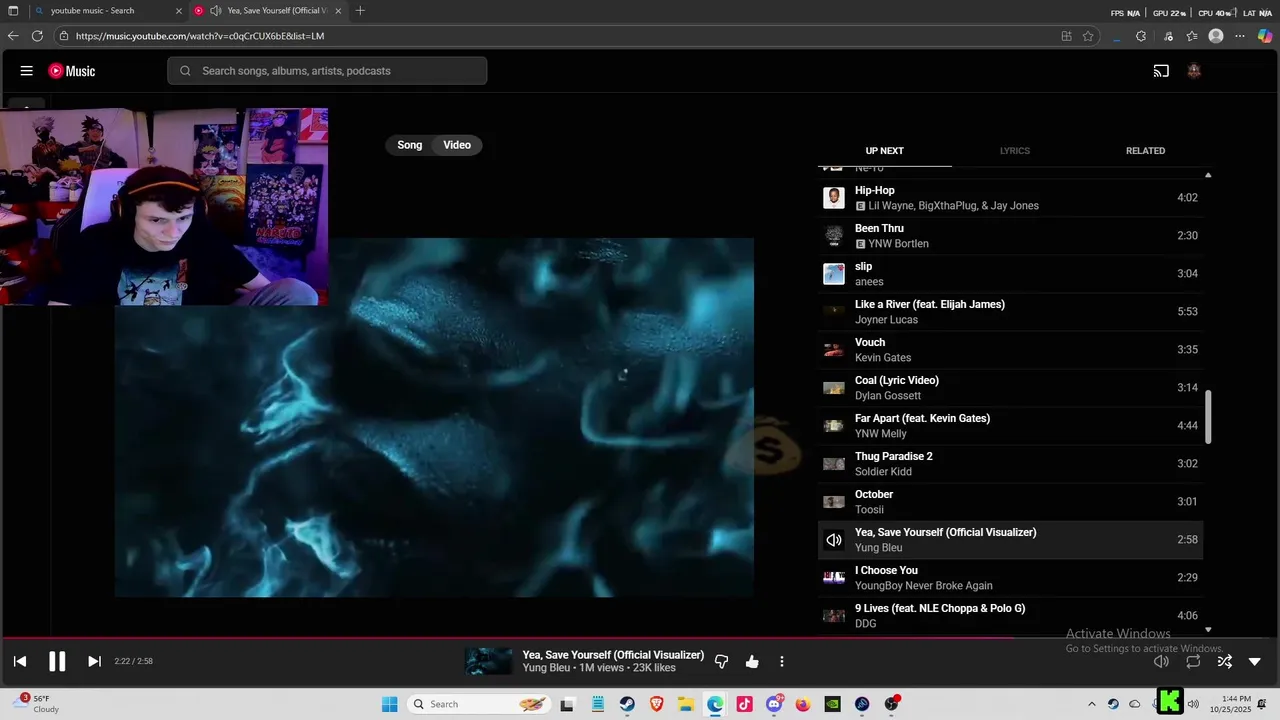Play Thug Paradise 2 by Soldier Kidd
Screen dimensions: 1280x720
(1010, 464)
